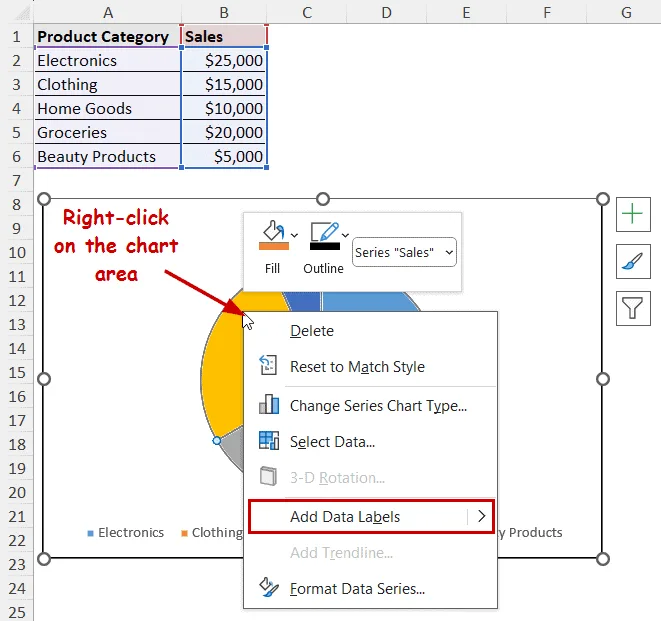Screen dimensions: 661x621
Task: Select column F header
Action: pos(547,12)
